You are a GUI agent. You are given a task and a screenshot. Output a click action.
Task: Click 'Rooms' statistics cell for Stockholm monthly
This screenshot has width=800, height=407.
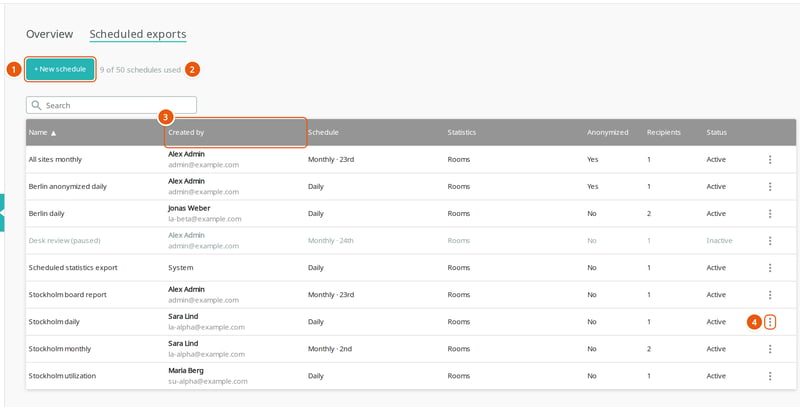pyautogui.click(x=459, y=349)
